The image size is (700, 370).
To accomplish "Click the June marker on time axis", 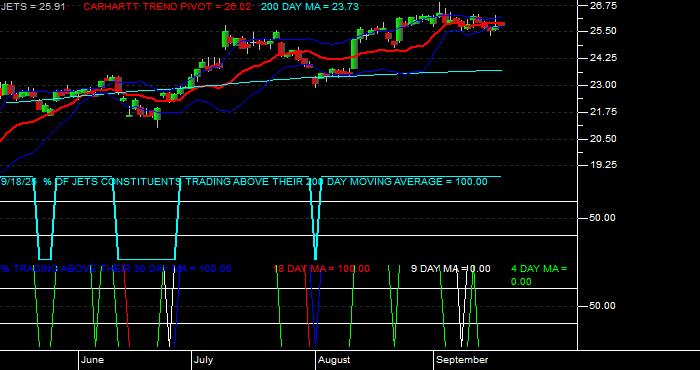I will click(93, 360).
